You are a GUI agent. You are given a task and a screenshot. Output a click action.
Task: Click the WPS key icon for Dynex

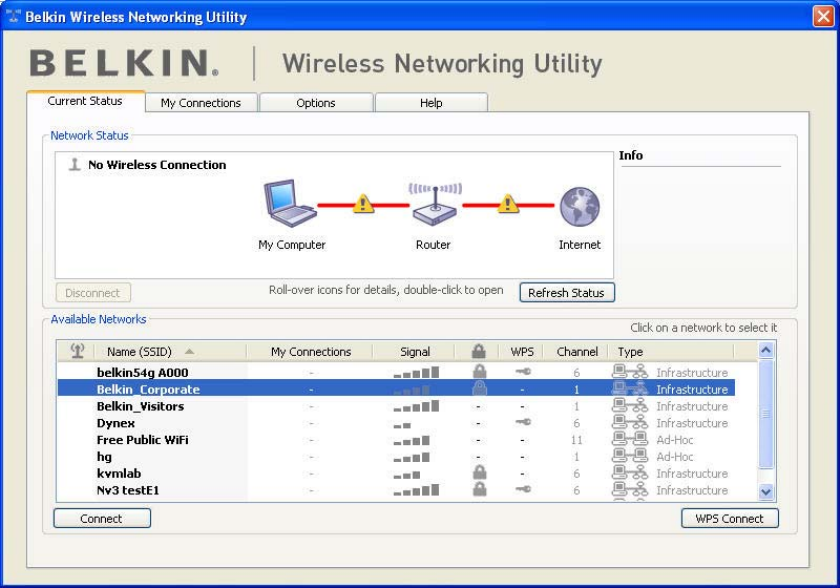[523, 422]
